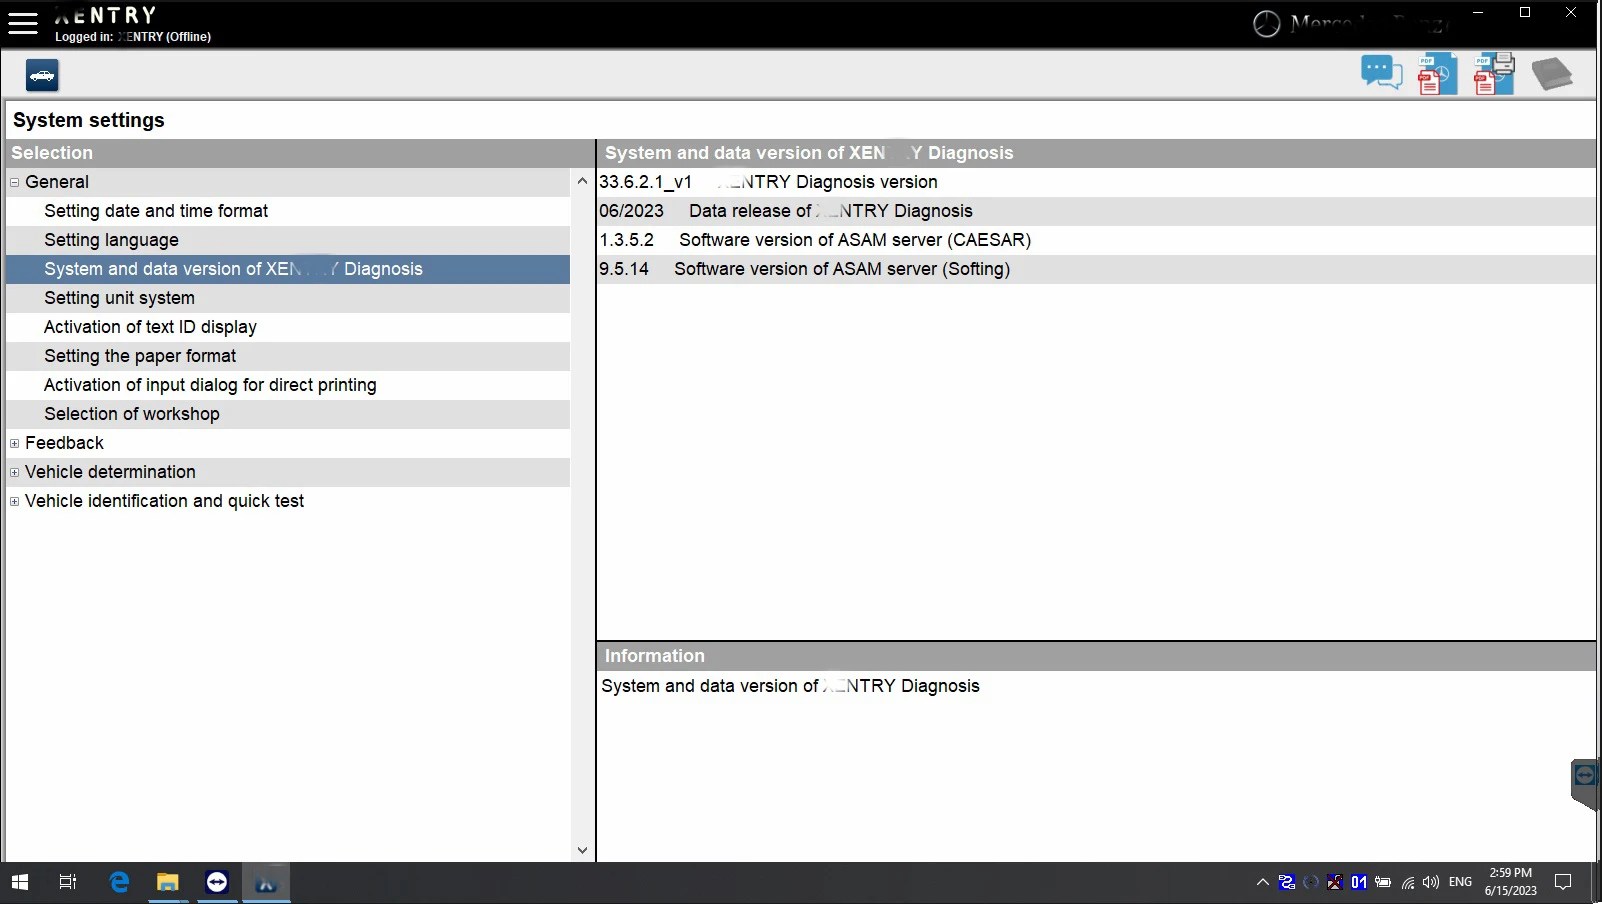The image size is (1602, 904).
Task: Click the blue vehicle icon in toolbar
Action: tap(42, 75)
